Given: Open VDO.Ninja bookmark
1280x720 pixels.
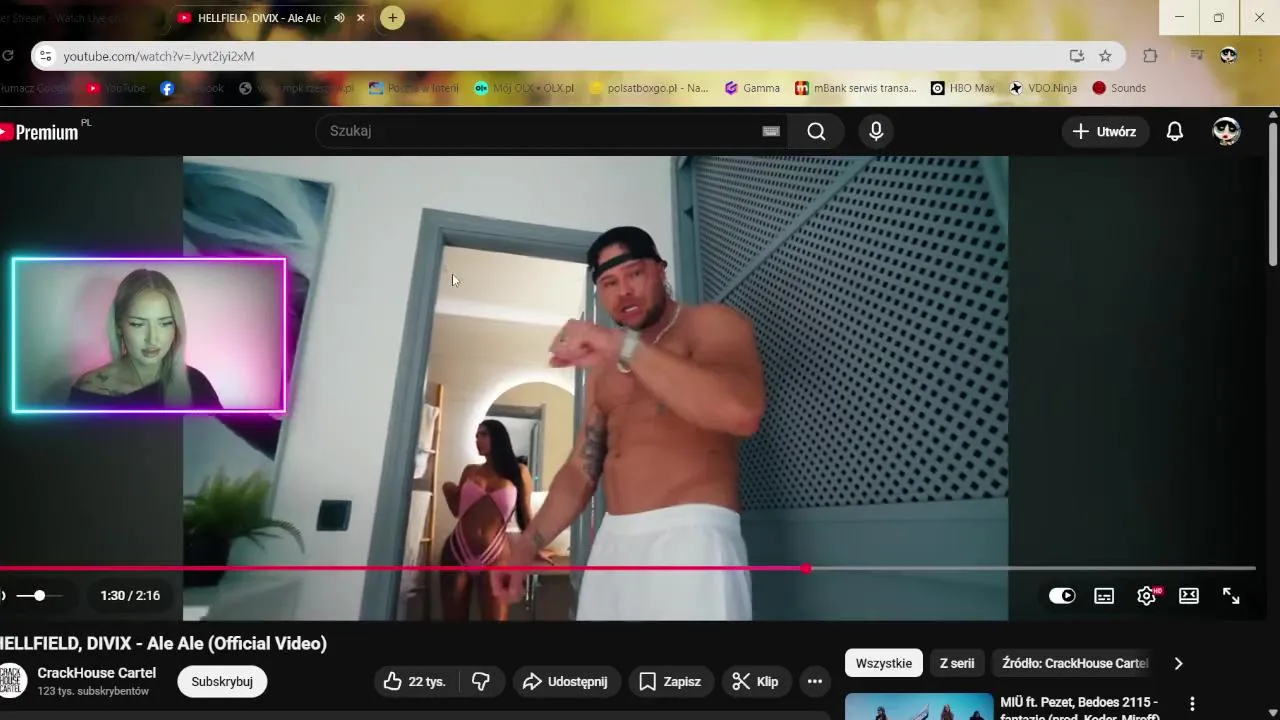Looking at the screenshot, I should (x=1043, y=88).
